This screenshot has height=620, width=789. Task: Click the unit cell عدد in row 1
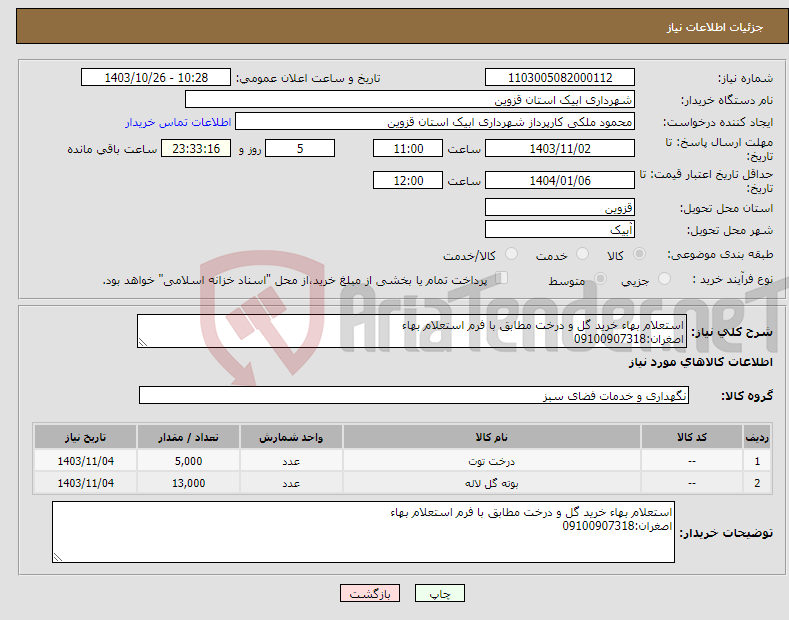pos(291,461)
